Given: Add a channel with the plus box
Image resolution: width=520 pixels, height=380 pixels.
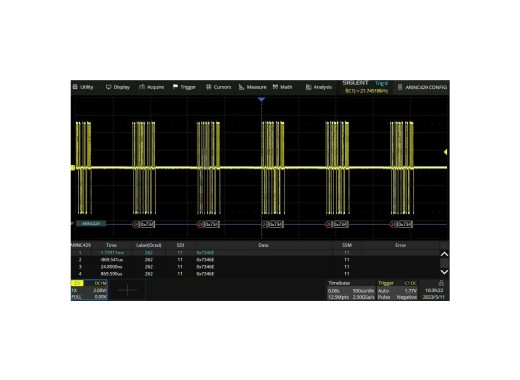Looking at the screenshot, I should 127,290.
